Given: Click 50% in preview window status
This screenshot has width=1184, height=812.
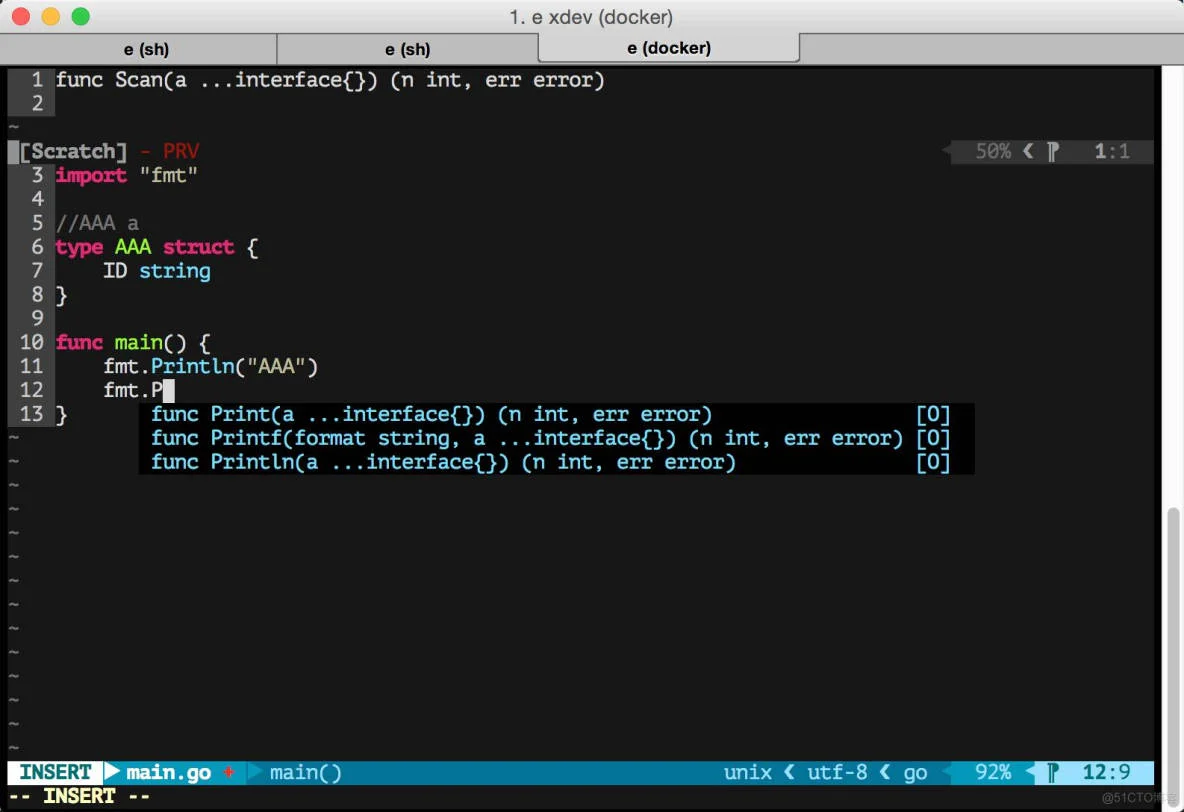Looking at the screenshot, I should (993, 151).
